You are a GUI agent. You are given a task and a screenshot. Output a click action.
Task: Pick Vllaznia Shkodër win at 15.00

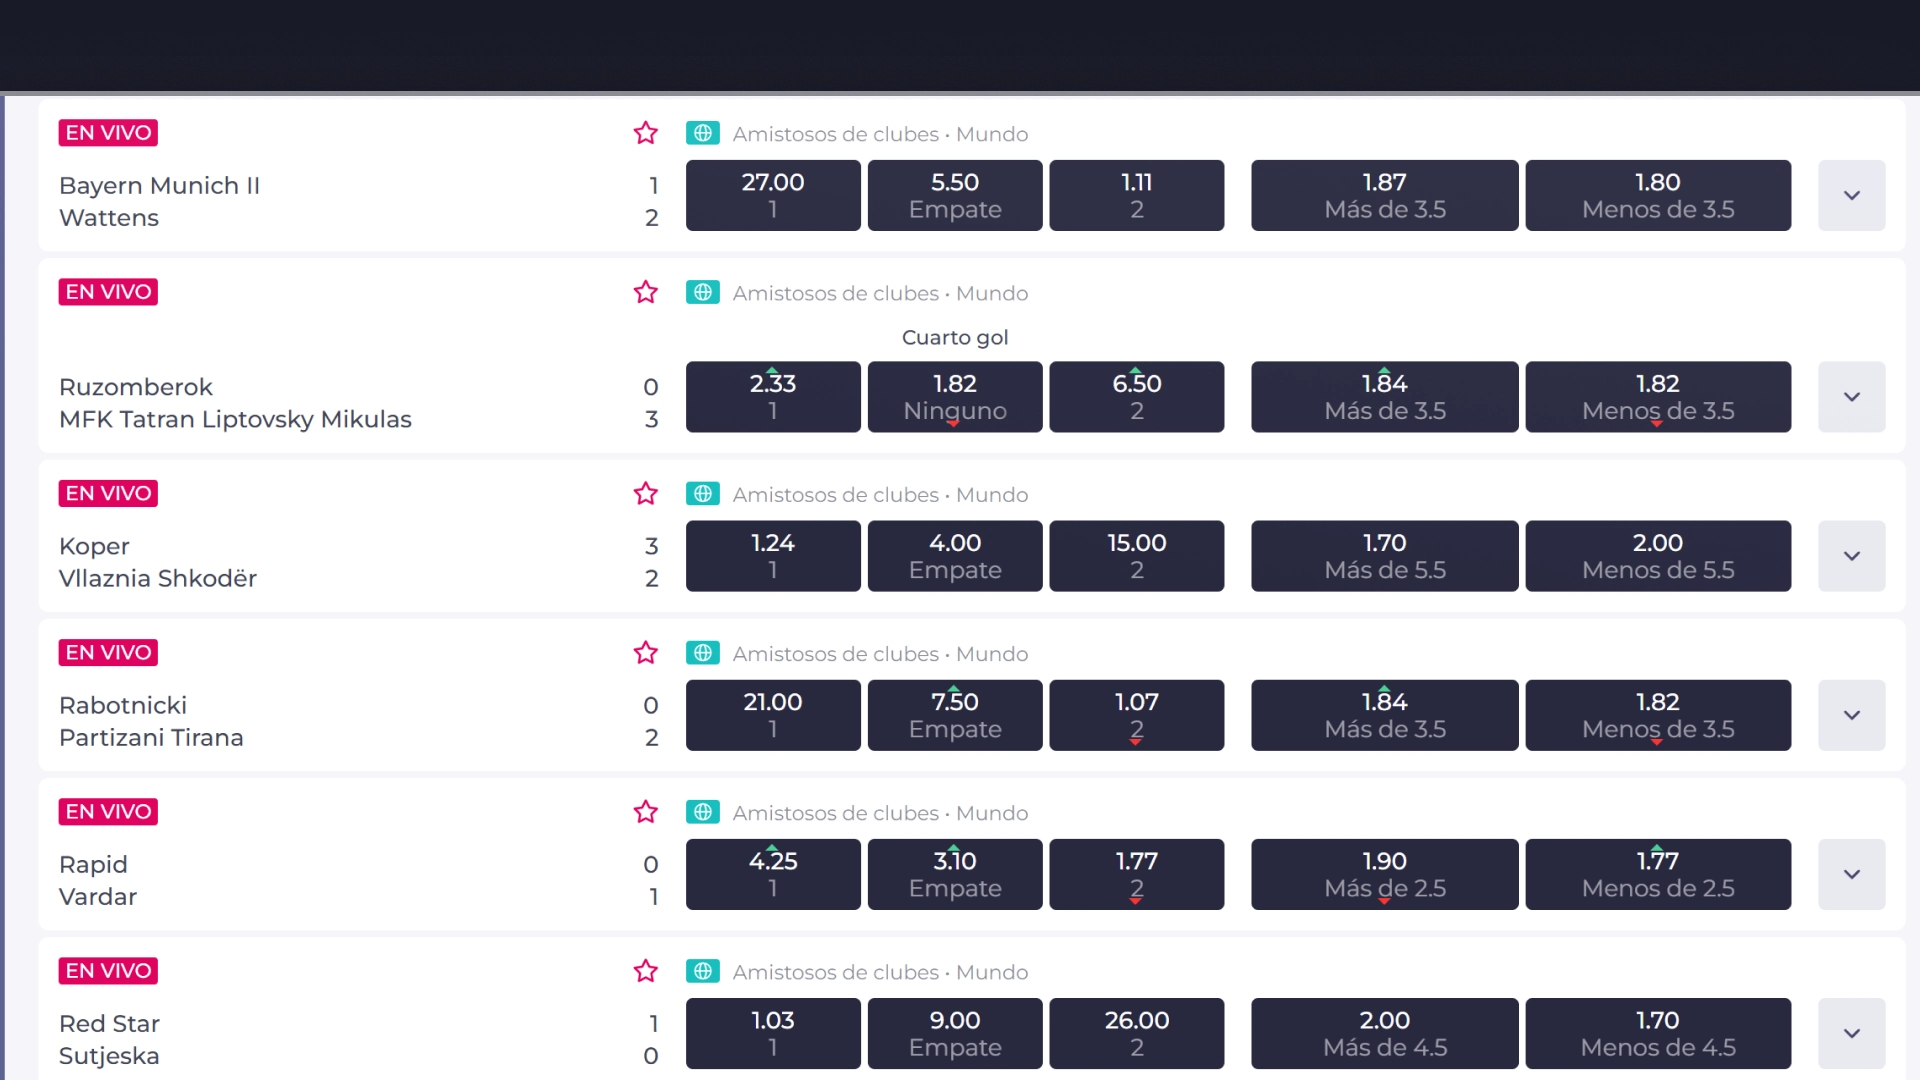(x=1137, y=556)
